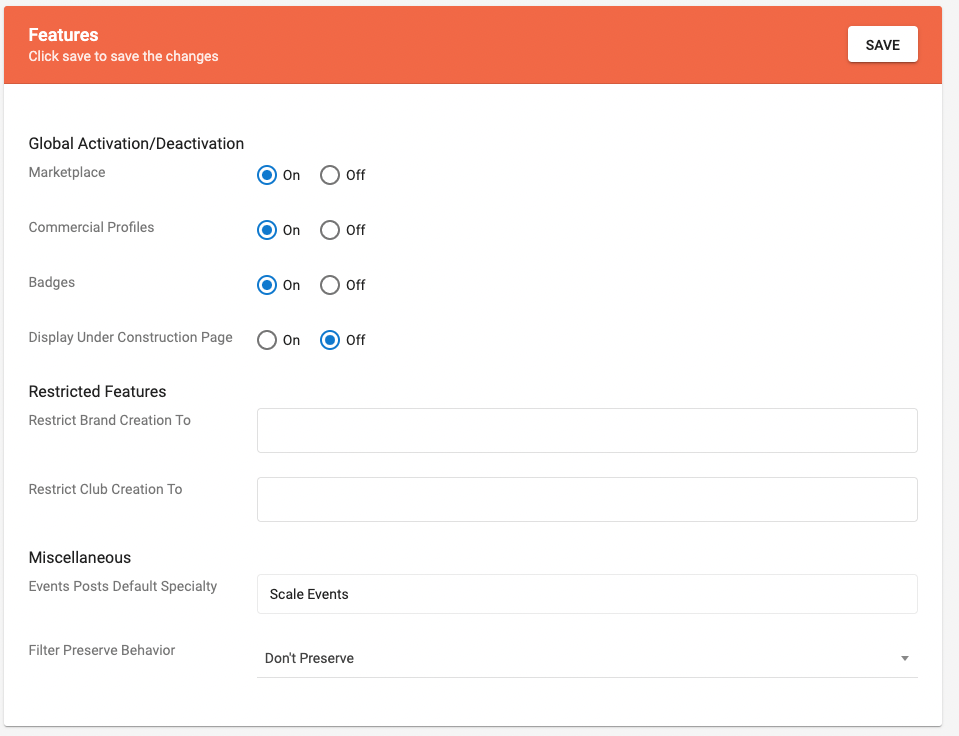Disable Badges by choosing Off
This screenshot has height=736, width=959.
tap(330, 285)
